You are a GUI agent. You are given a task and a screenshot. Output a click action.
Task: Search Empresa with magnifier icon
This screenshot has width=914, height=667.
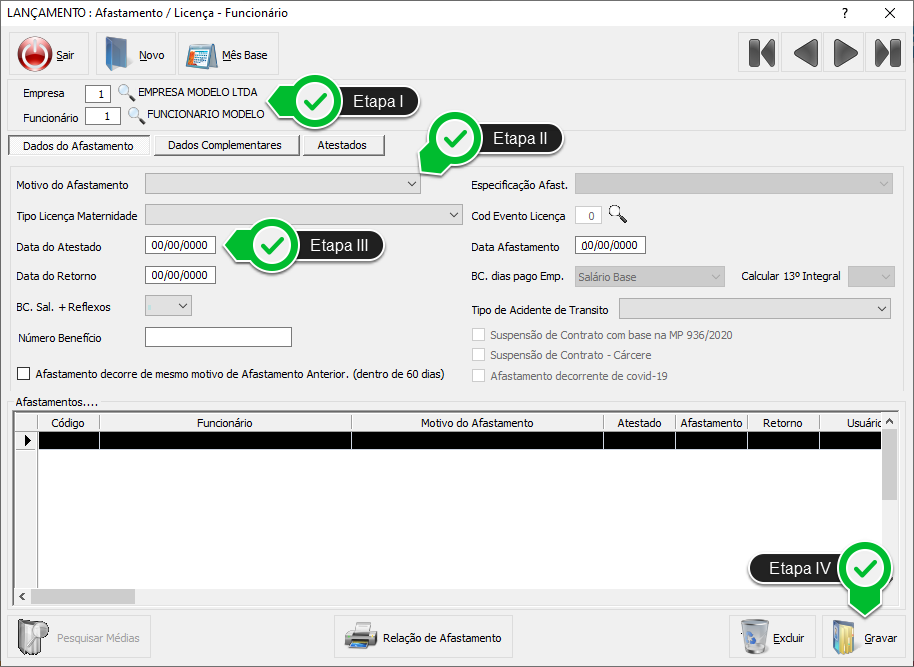126,93
